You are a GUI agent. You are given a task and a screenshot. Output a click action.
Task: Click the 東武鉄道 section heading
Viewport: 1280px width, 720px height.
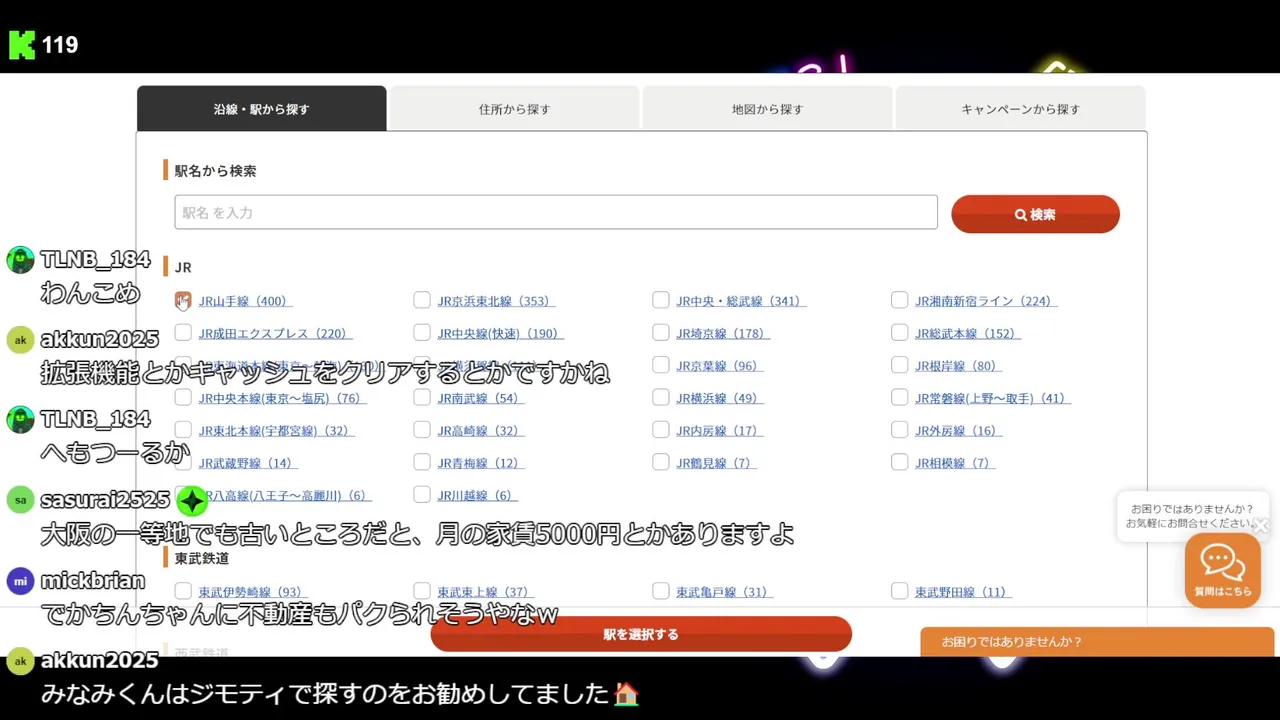pyautogui.click(x=202, y=558)
